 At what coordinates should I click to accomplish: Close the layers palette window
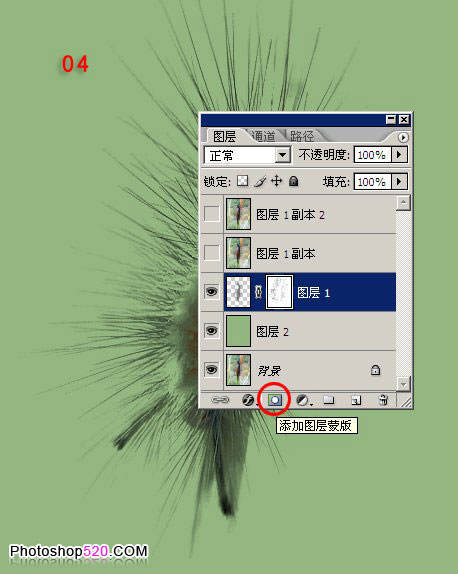click(404, 119)
